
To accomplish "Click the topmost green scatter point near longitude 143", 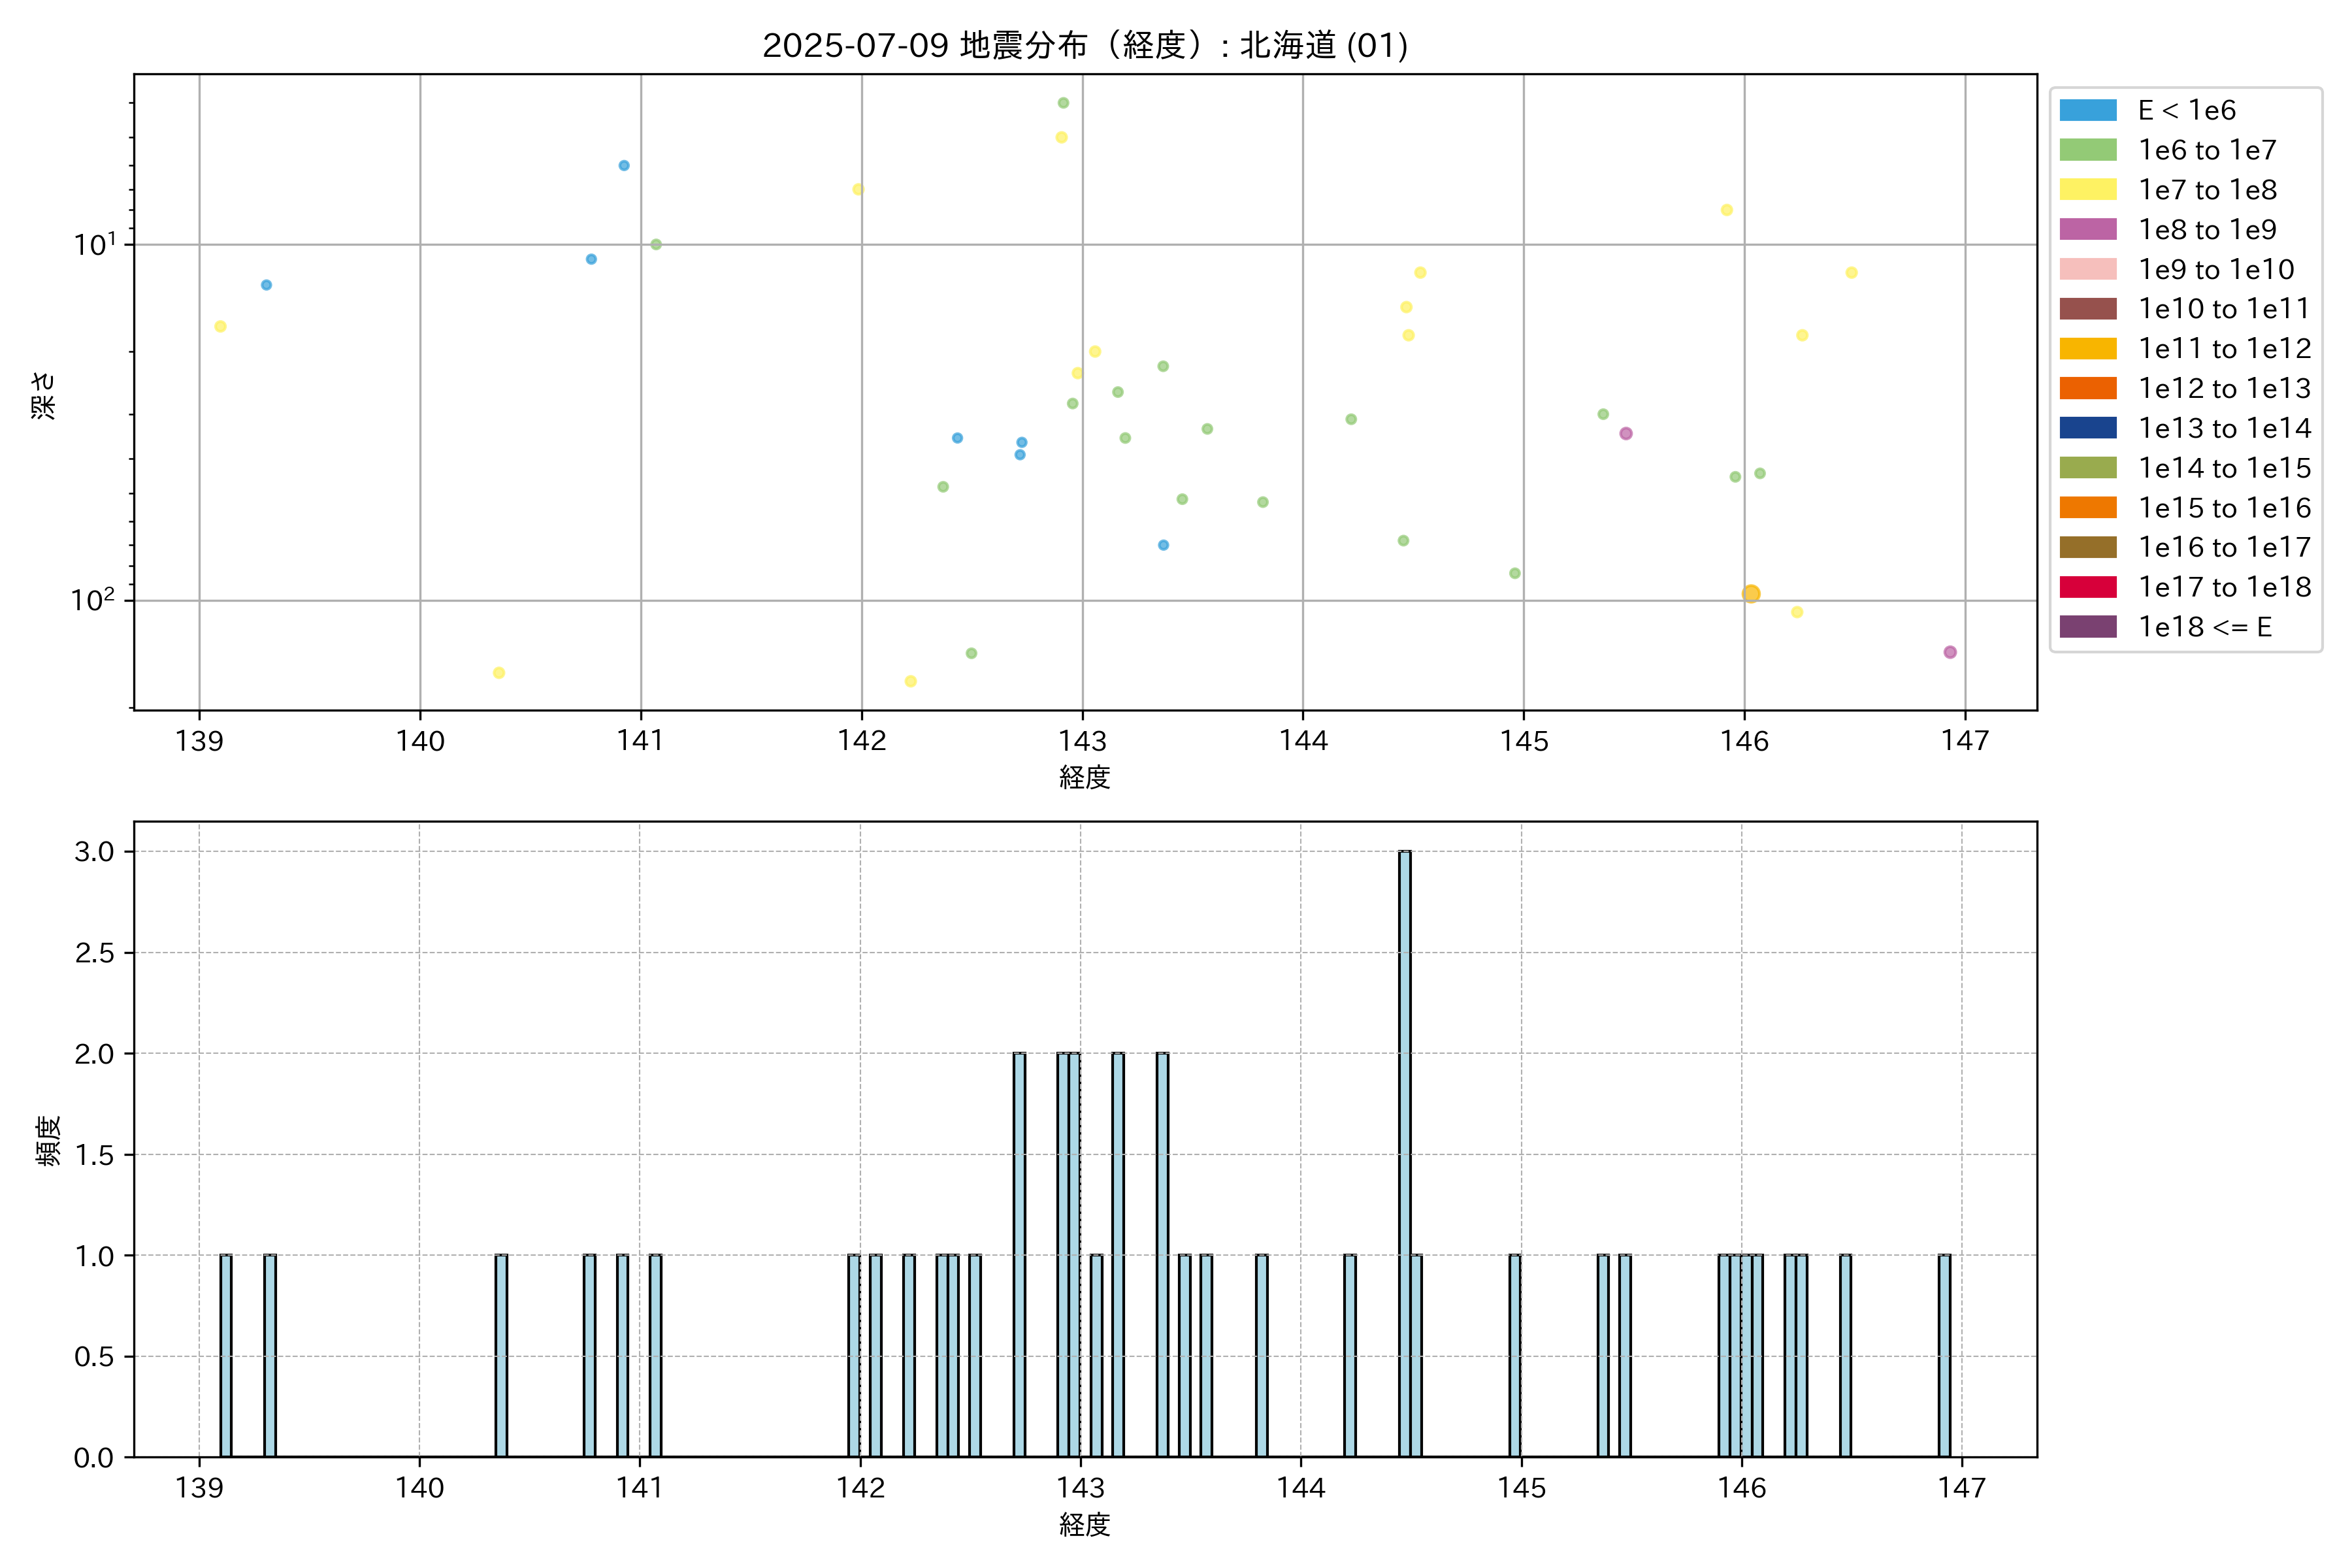I will tap(1063, 103).
